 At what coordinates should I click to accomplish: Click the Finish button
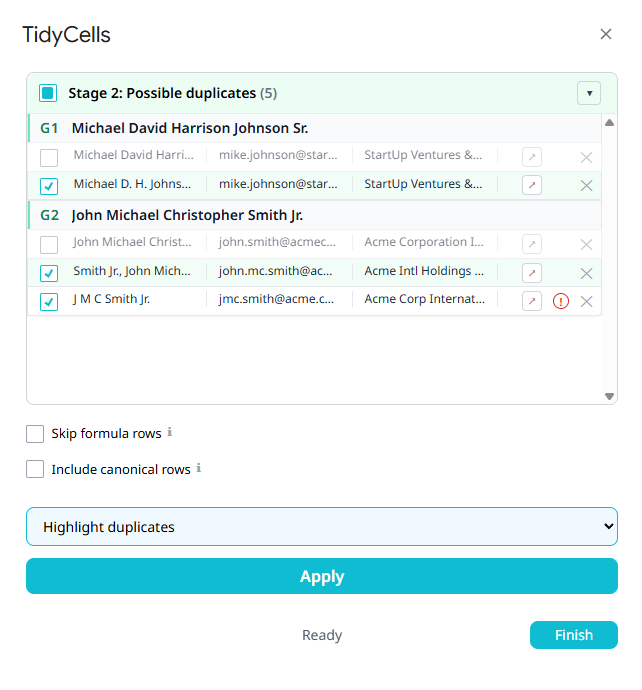[573, 635]
